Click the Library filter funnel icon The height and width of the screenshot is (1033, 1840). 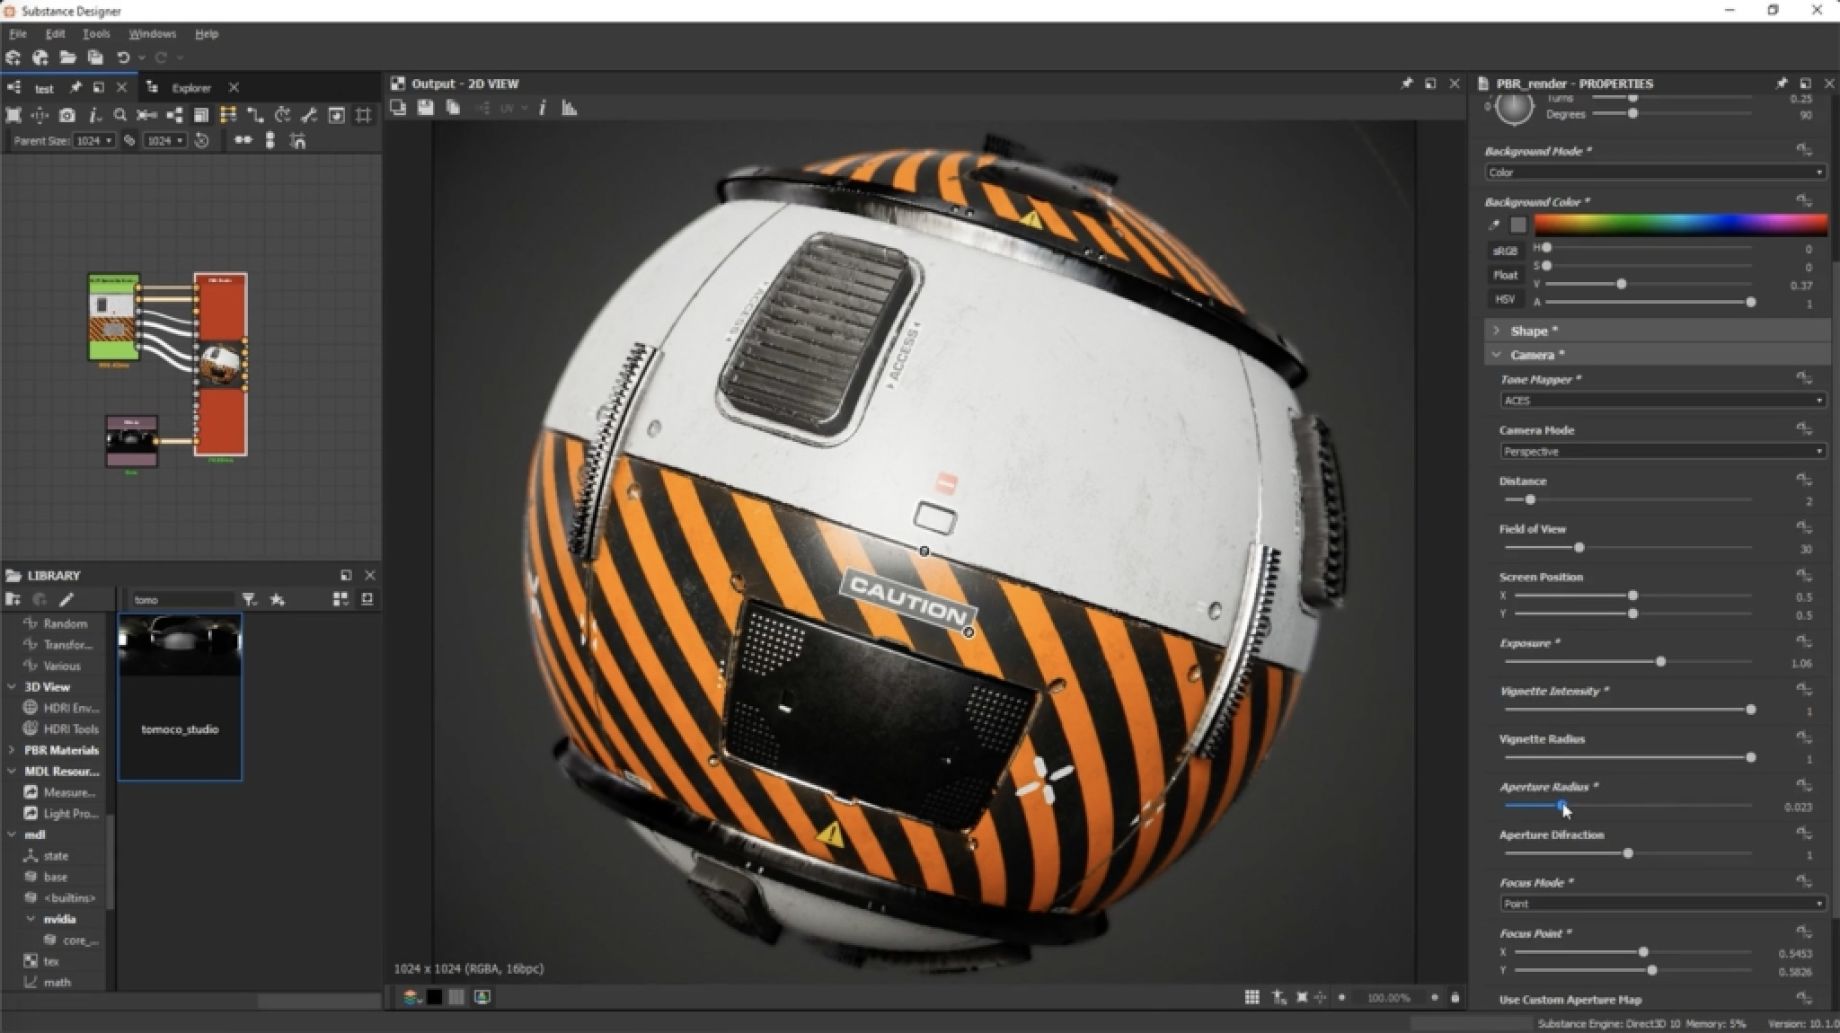[x=249, y=600]
